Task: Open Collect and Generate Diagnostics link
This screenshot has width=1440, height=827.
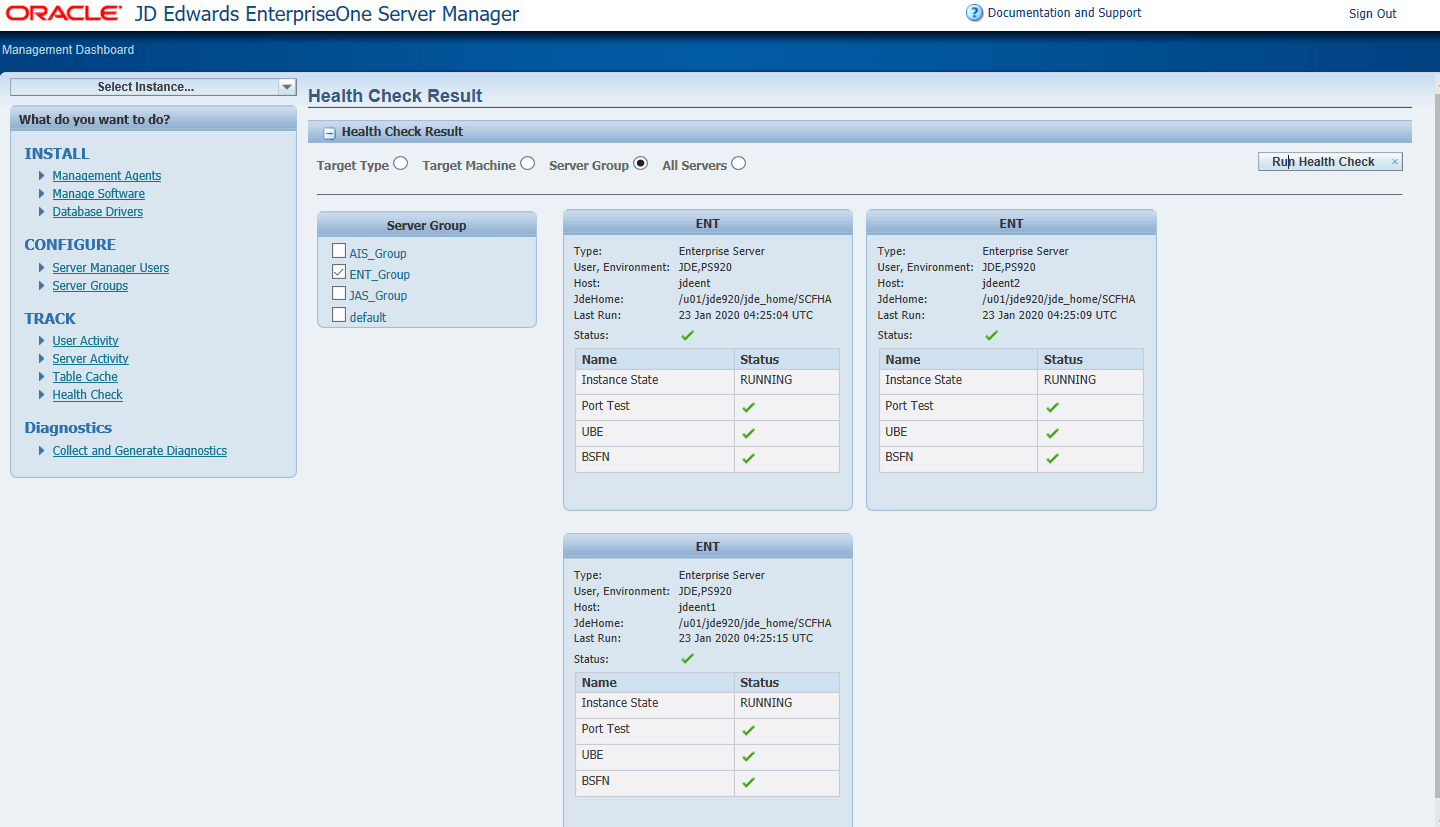Action: 140,451
